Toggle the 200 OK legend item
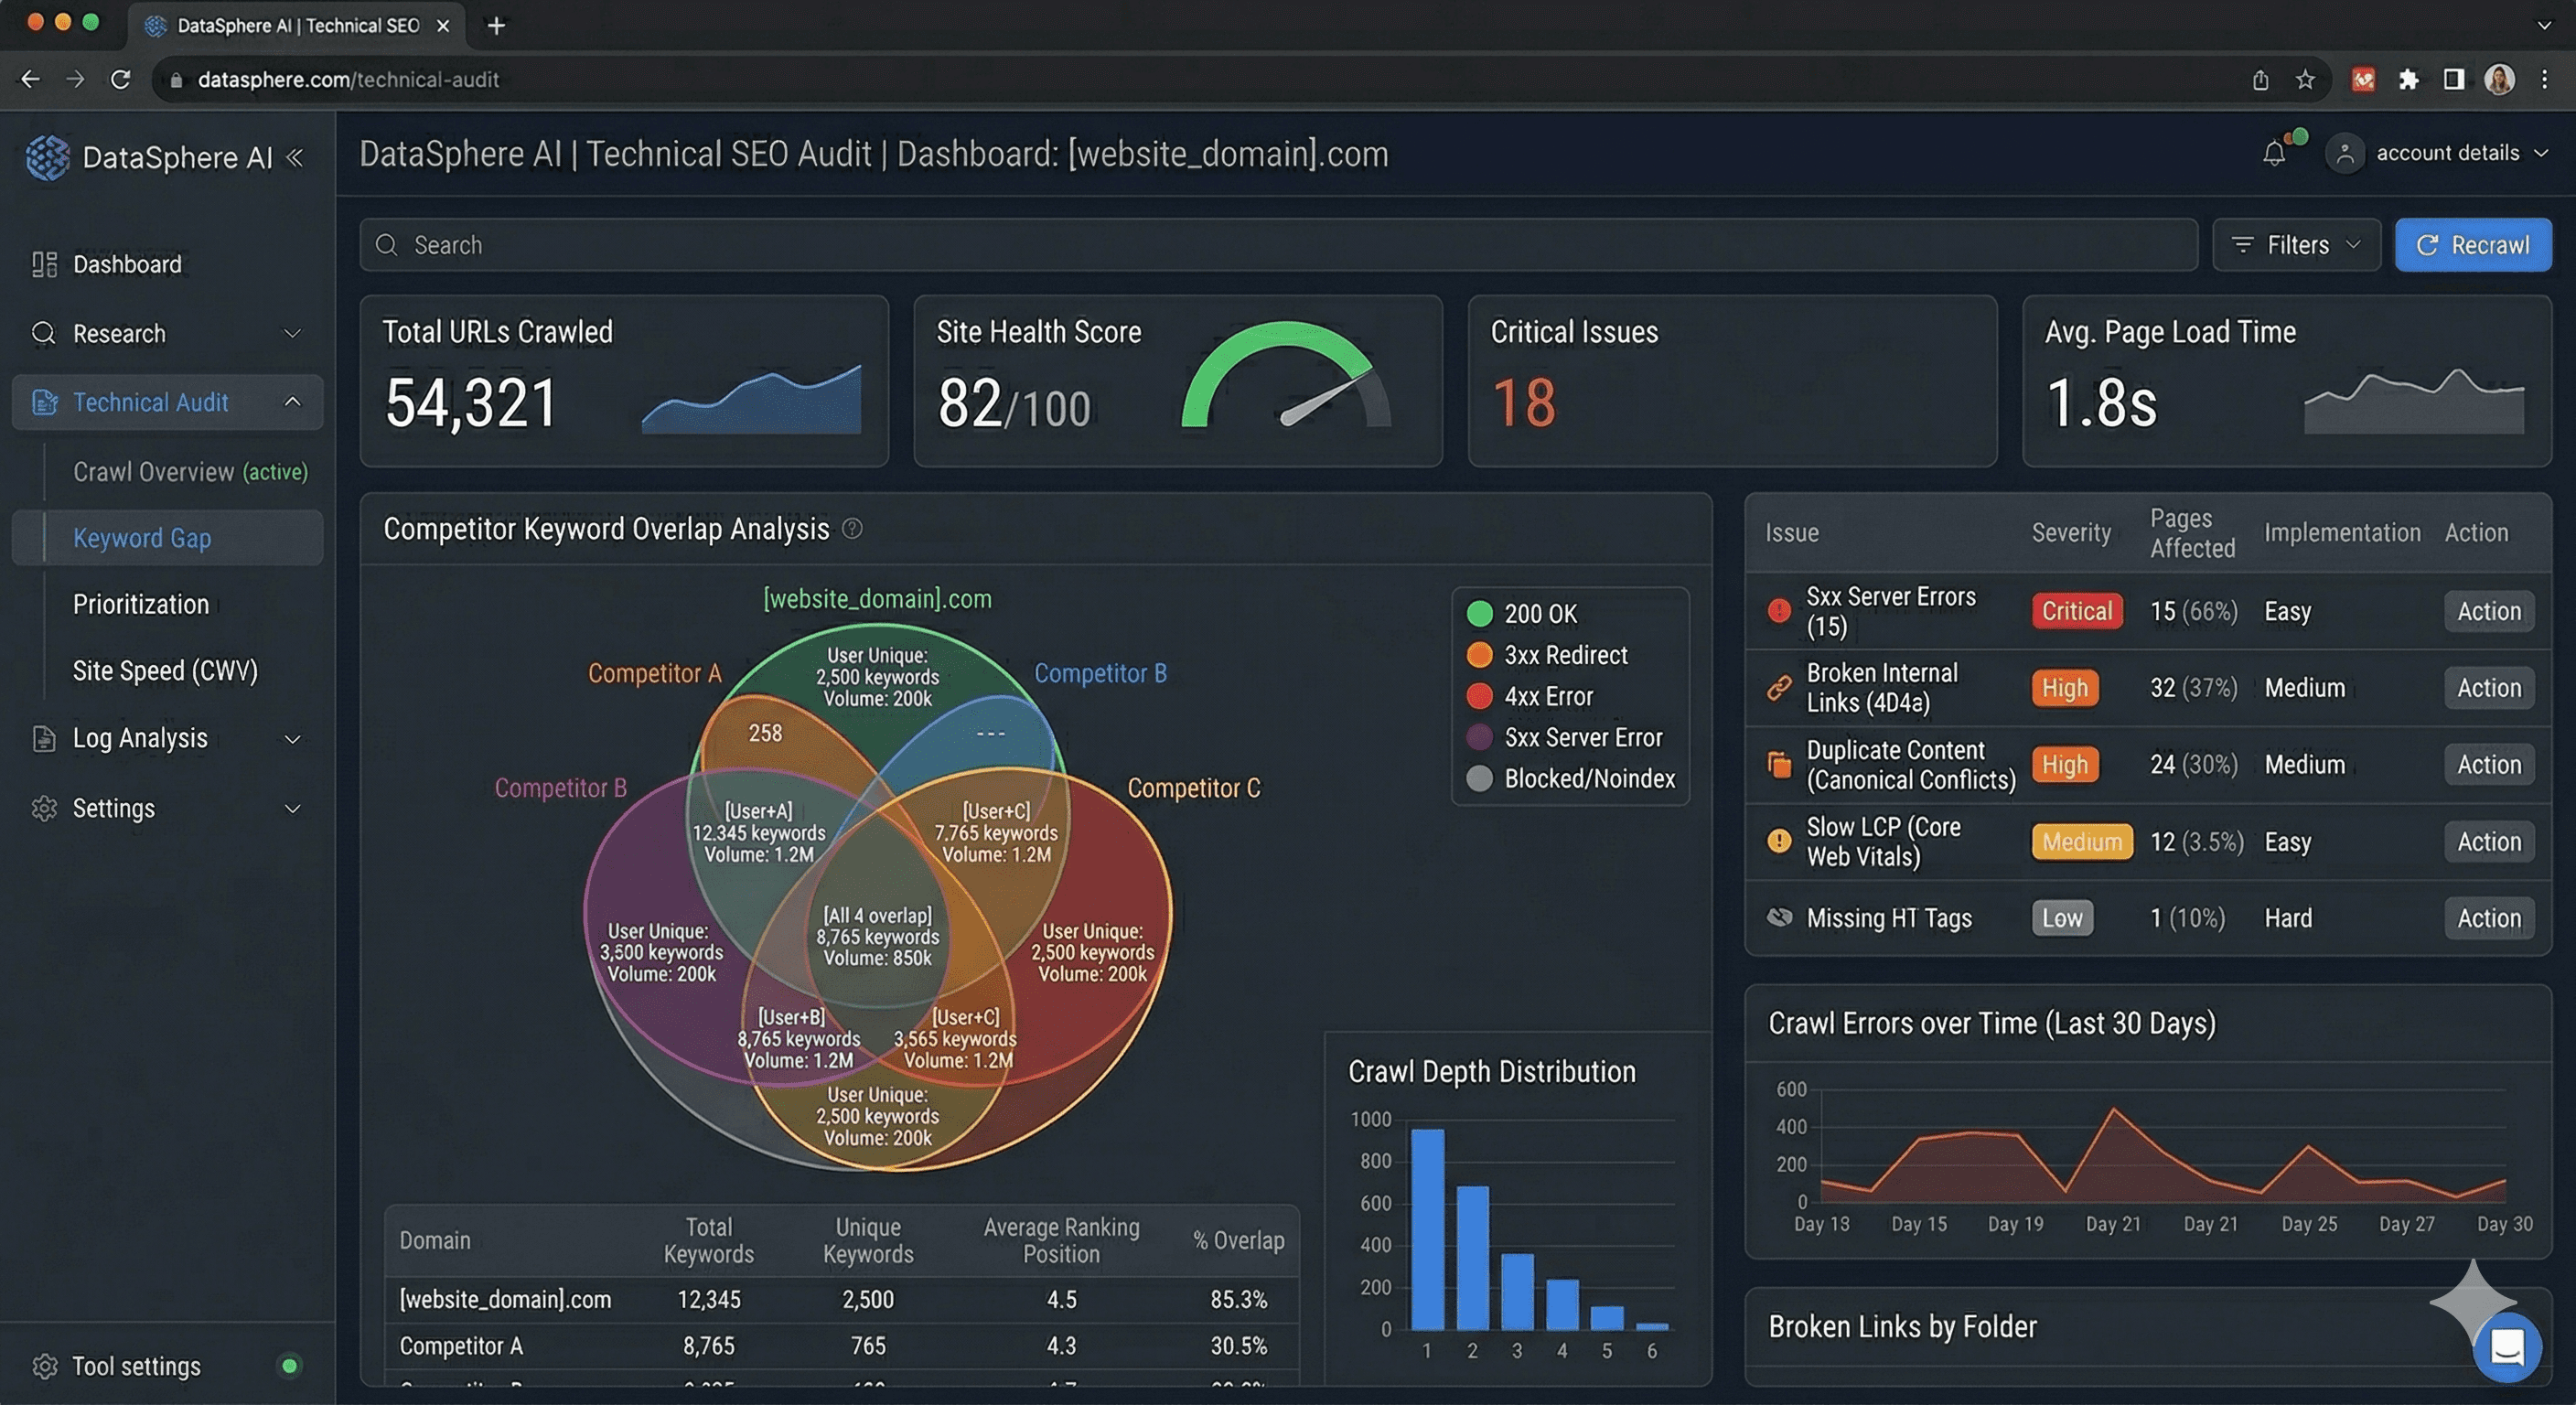Image resolution: width=2576 pixels, height=1405 pixels. [x=1522, y=614]
